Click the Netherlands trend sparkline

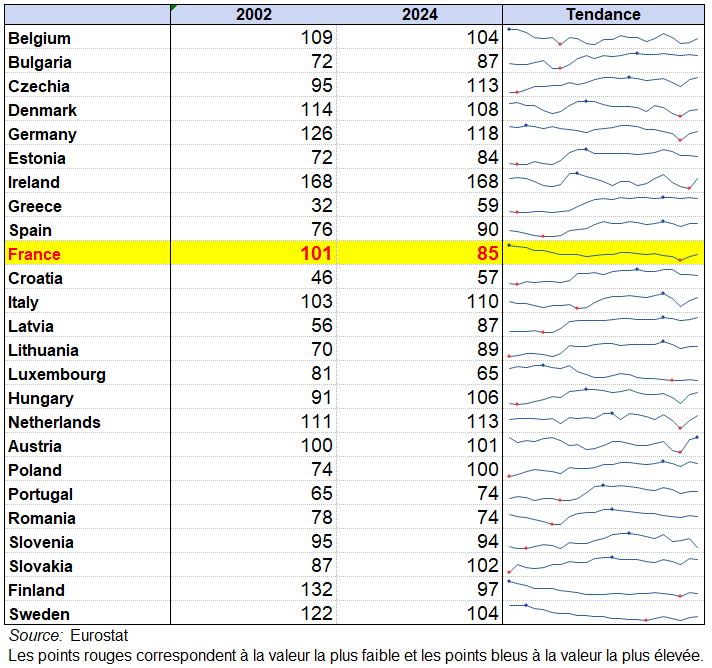(x=603, y=420)
